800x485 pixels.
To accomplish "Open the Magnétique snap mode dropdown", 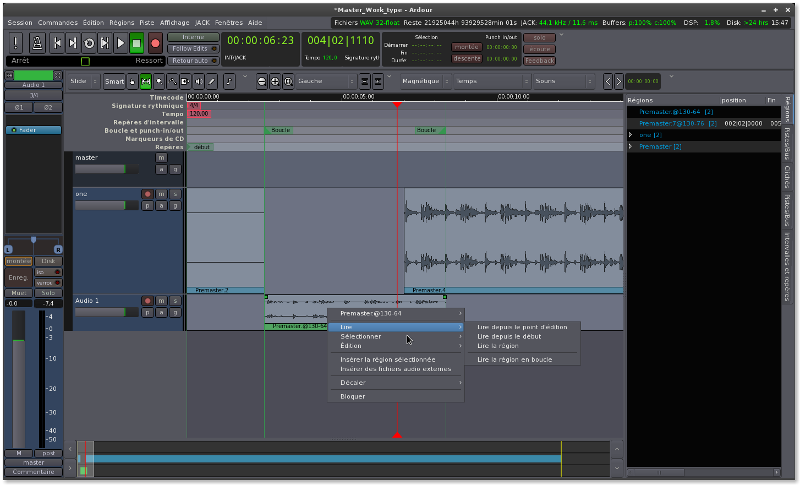I will [x=424, y=81].
